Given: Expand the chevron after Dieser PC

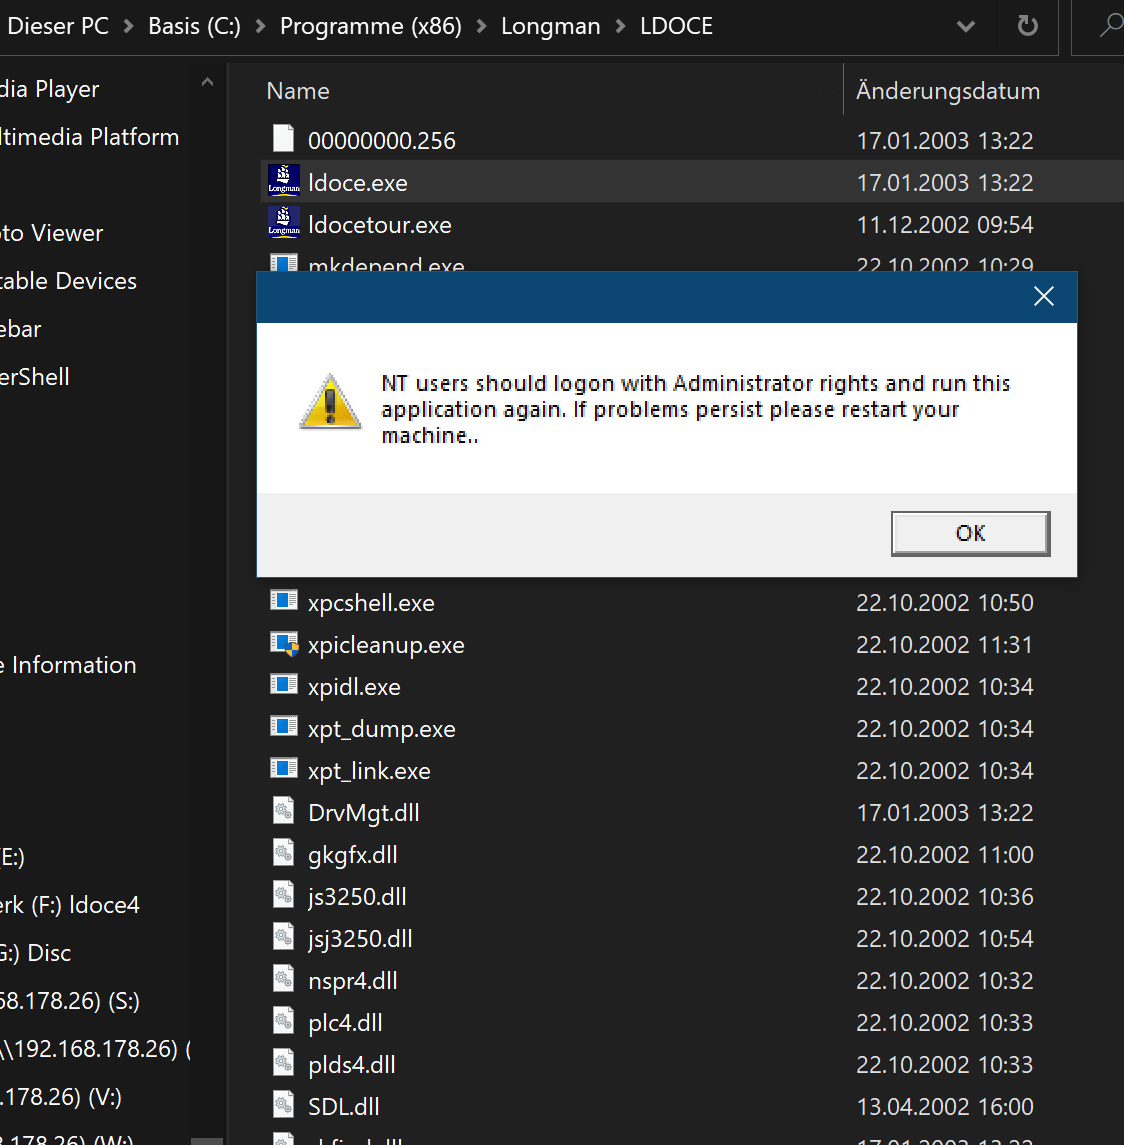Looking at the screenshot, I should 129,27.
